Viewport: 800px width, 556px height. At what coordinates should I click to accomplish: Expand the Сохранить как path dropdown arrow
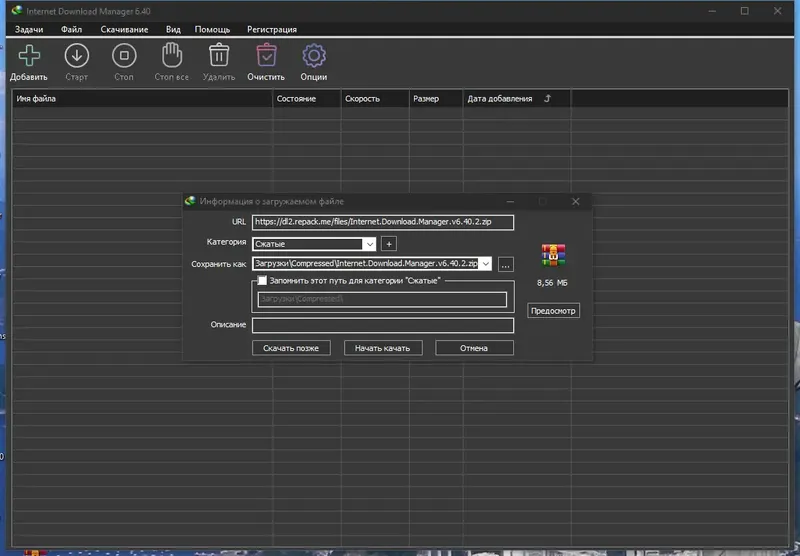(486, 264)
